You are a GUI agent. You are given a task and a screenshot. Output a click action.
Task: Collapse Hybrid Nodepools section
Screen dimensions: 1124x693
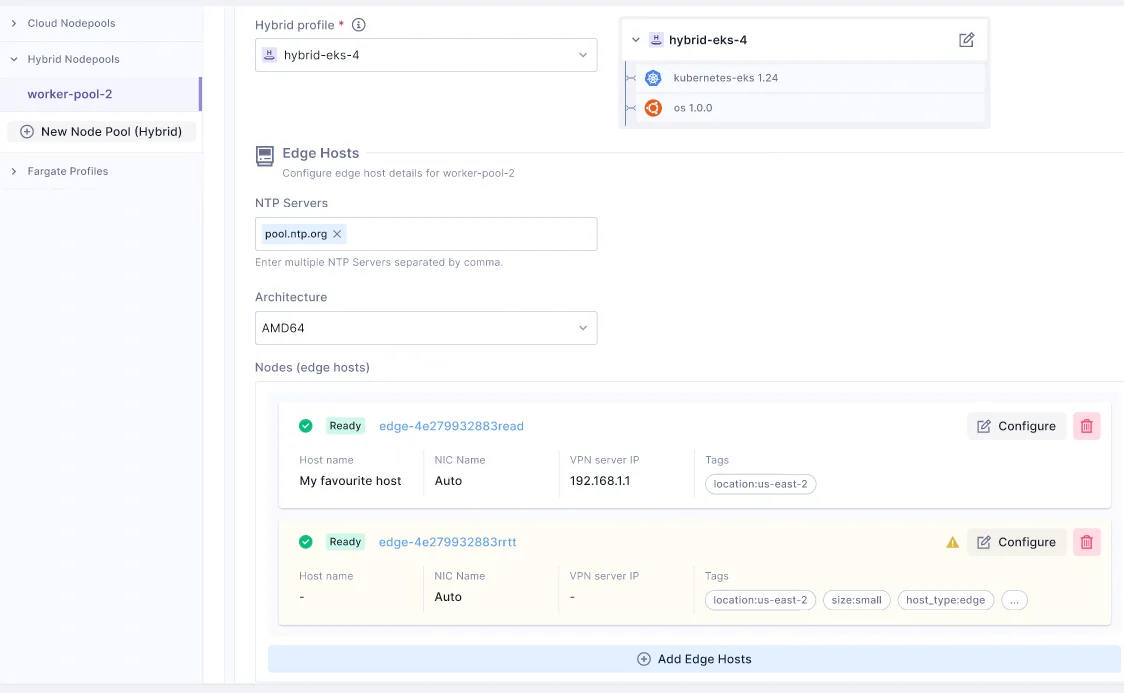(14, 59)
